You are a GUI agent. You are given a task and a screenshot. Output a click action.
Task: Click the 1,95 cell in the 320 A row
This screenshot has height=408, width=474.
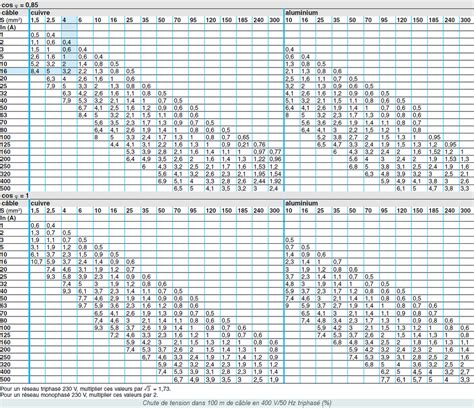point(259,174)
